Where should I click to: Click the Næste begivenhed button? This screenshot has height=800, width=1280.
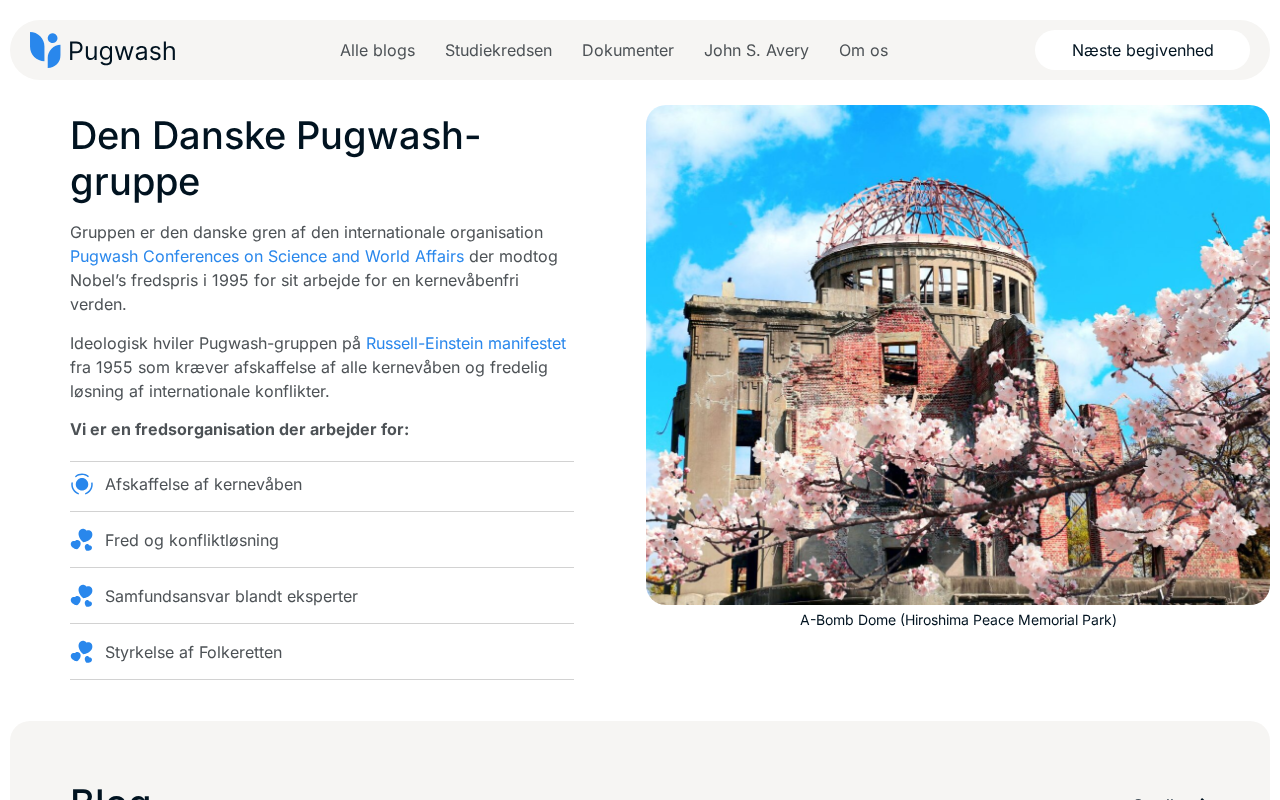1142,50
